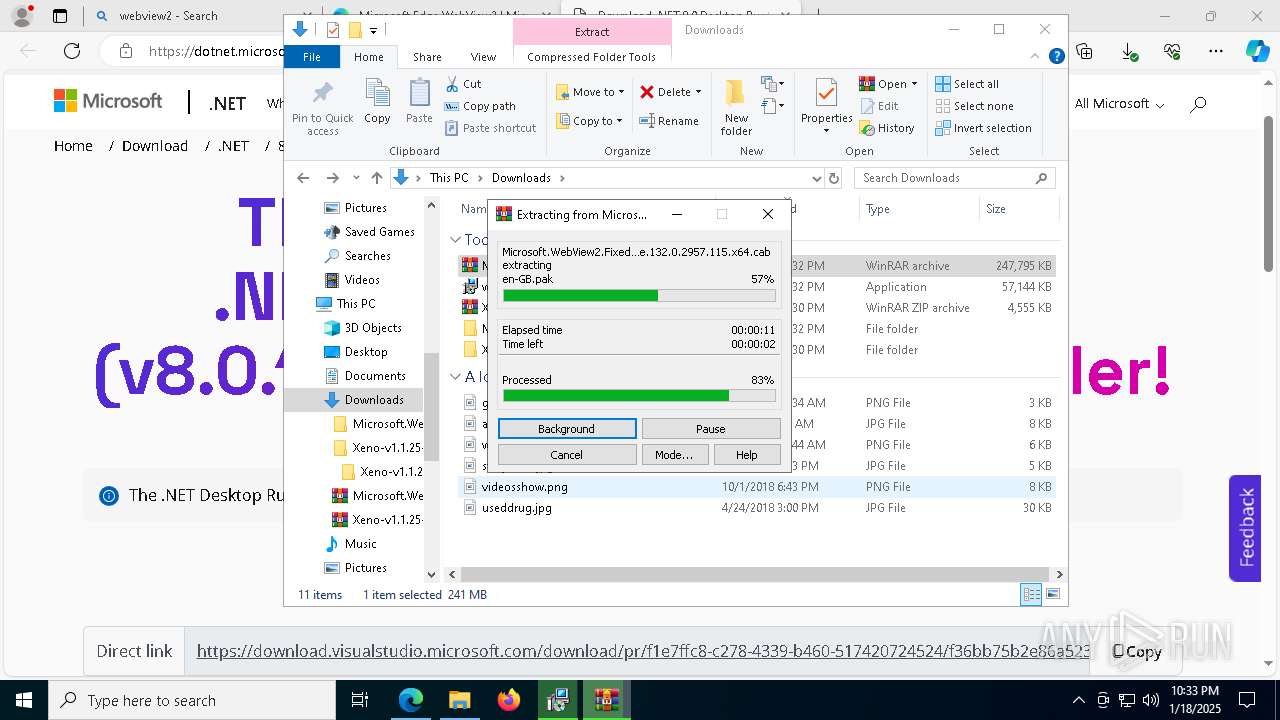Screen dimensions: 1280x720
Task: Click the Up directory arrow in Explorer
Action: (376, 178)
